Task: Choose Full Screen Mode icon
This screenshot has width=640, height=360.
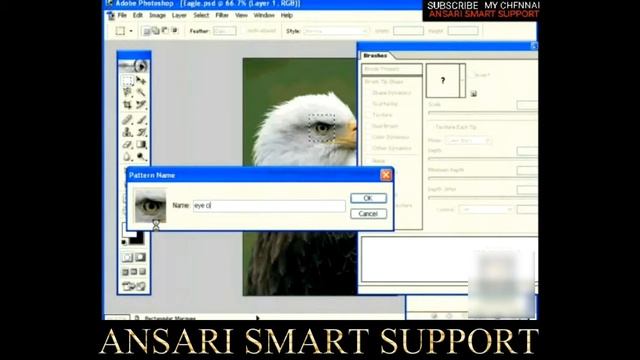Action: tap(142, 272)
